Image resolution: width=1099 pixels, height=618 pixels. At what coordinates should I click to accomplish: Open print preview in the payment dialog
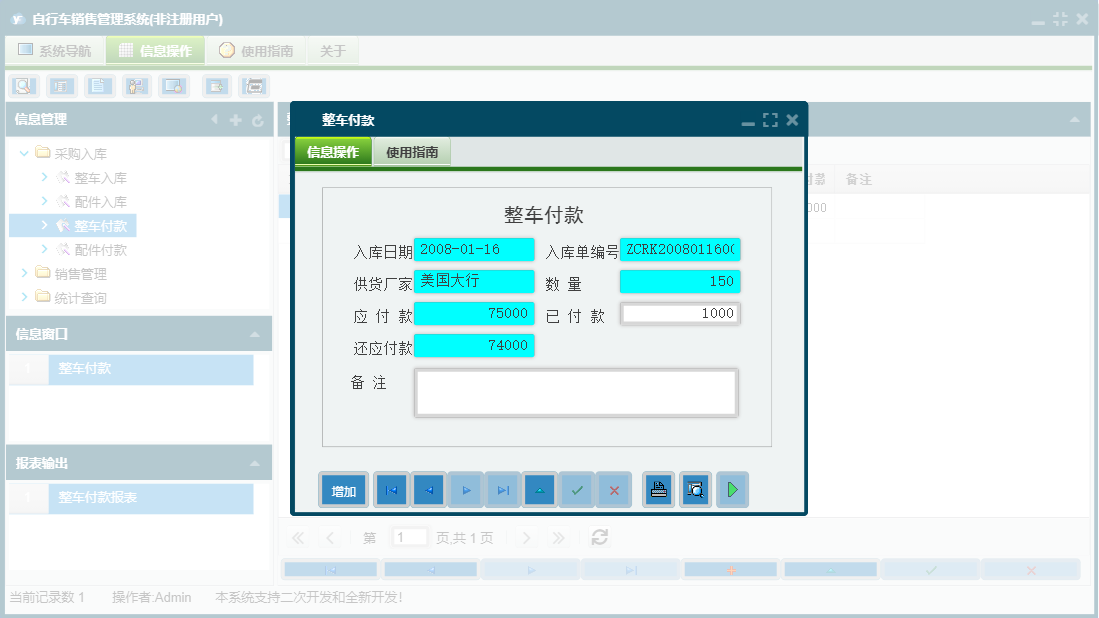coord(695,489)
